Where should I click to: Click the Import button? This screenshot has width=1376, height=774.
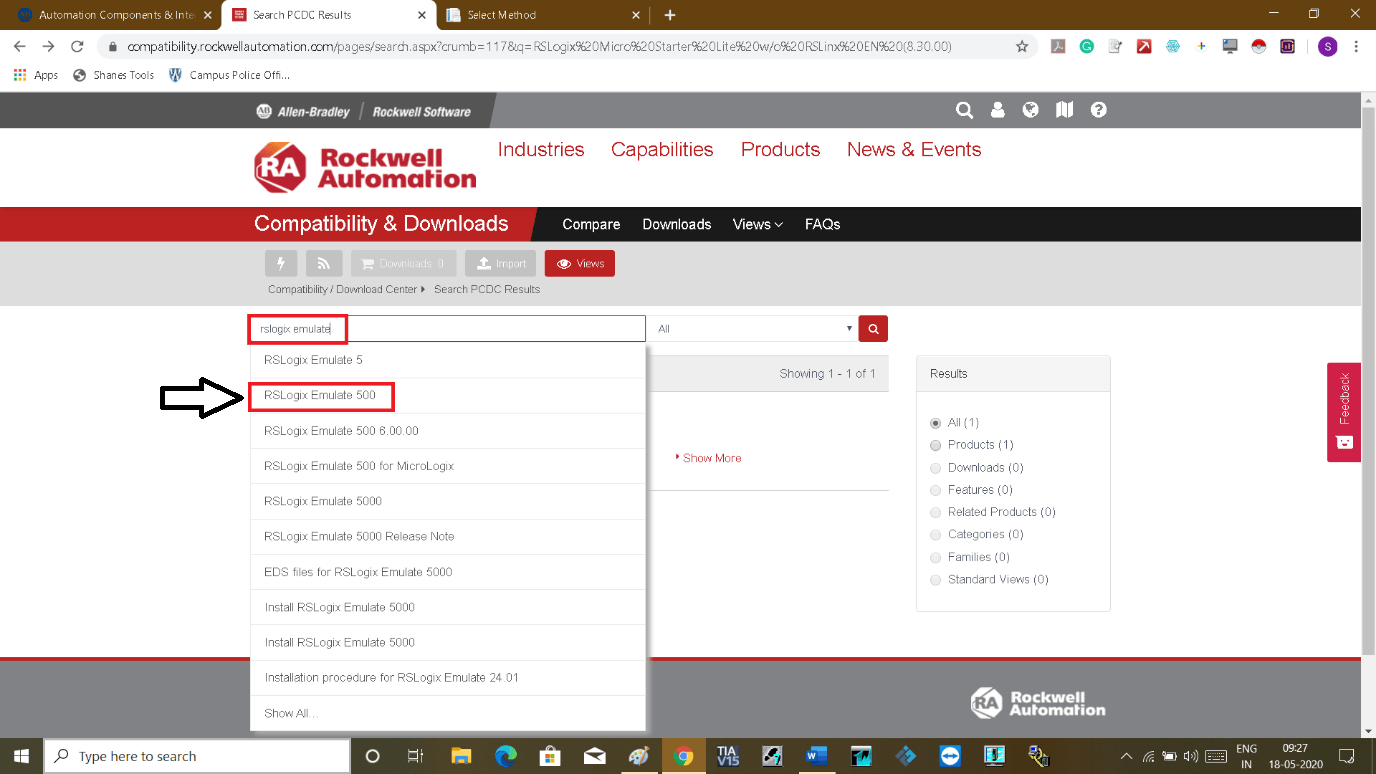tap(500, 263)
